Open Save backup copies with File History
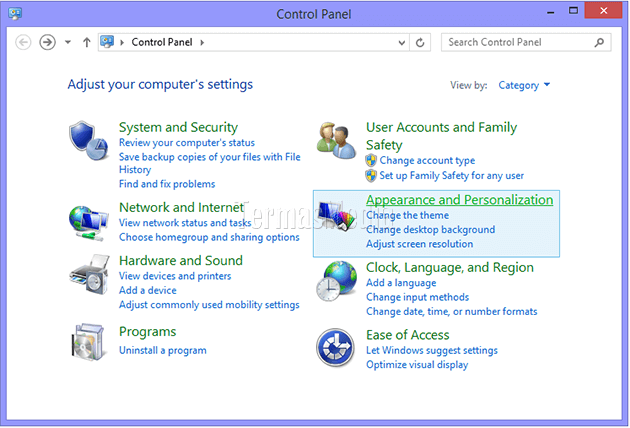Screen dimensions: 630x428 point(210,163)
